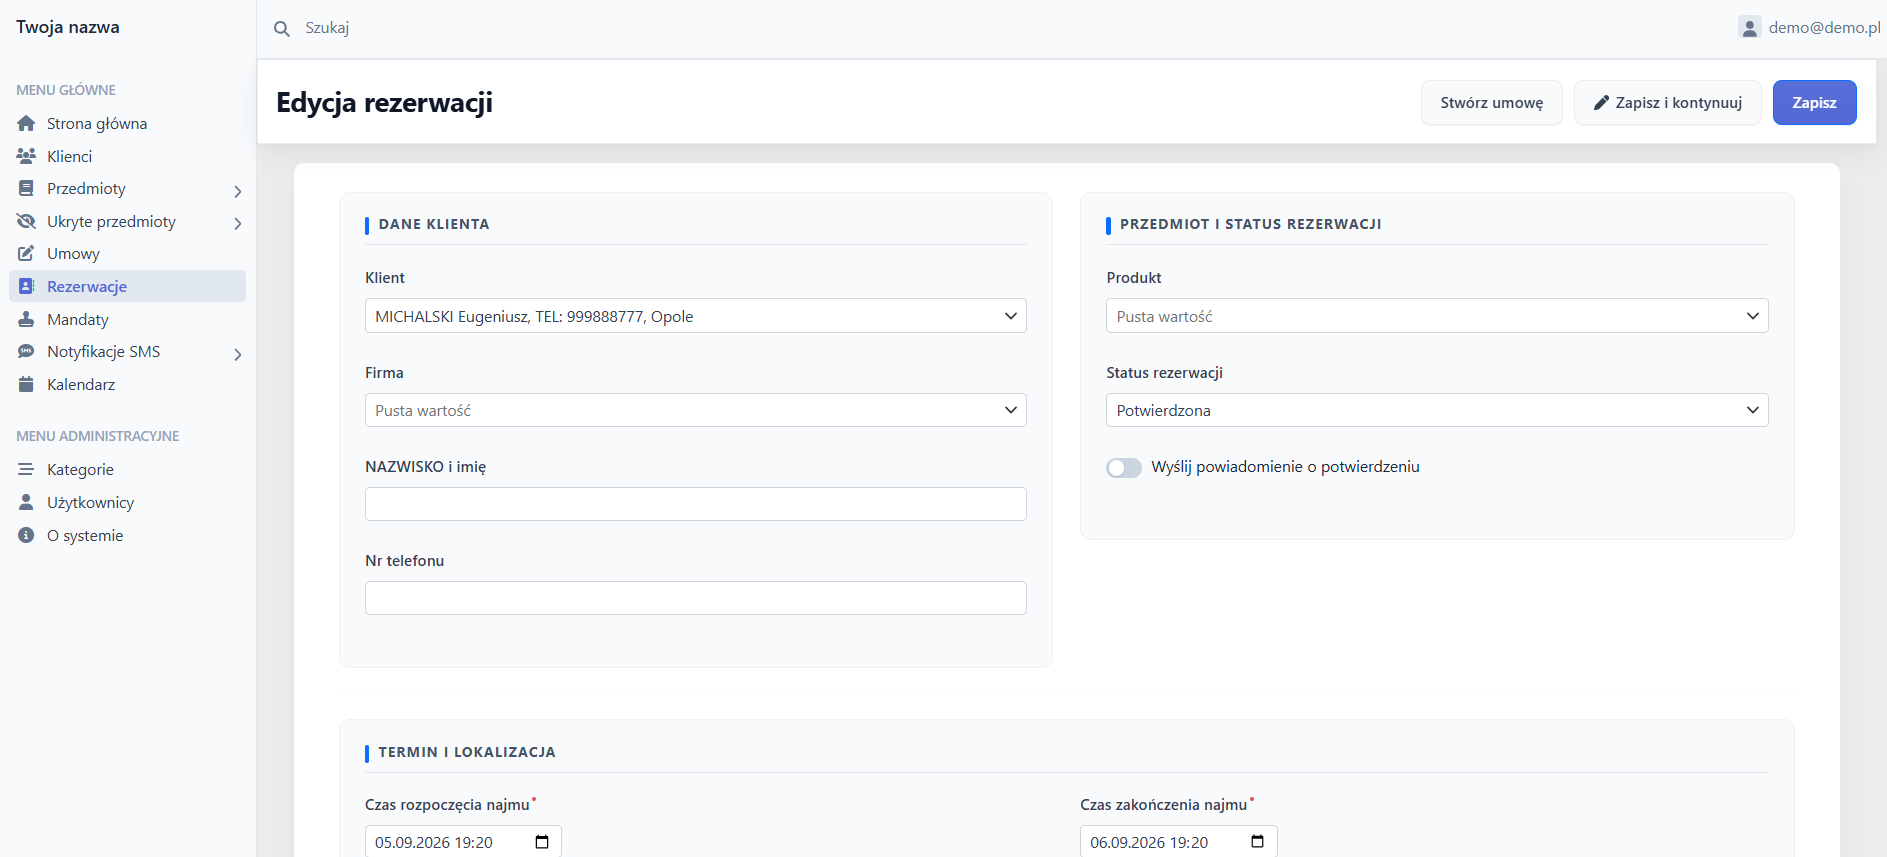1887x857 pixels.
Task: Click the stamp icon beside Mandaty
Action: (26, 319)
